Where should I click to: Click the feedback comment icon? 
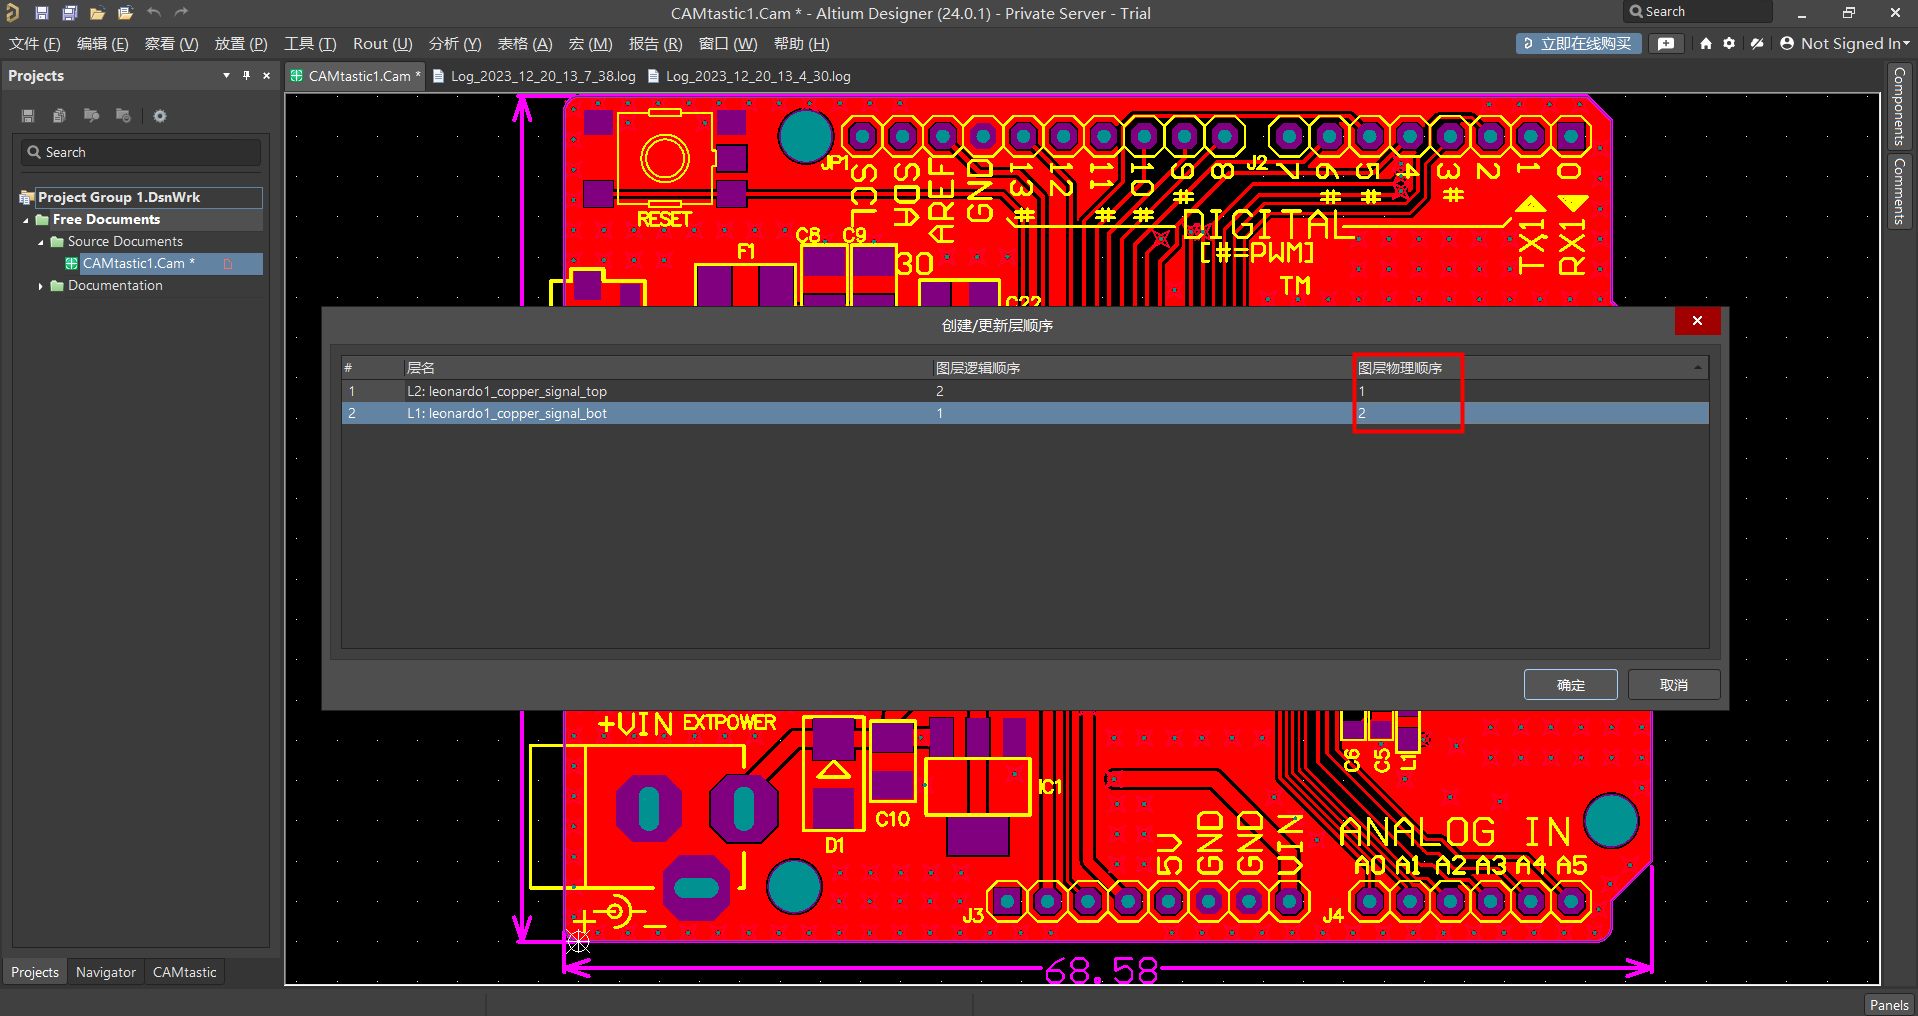tap(1666, 44)
